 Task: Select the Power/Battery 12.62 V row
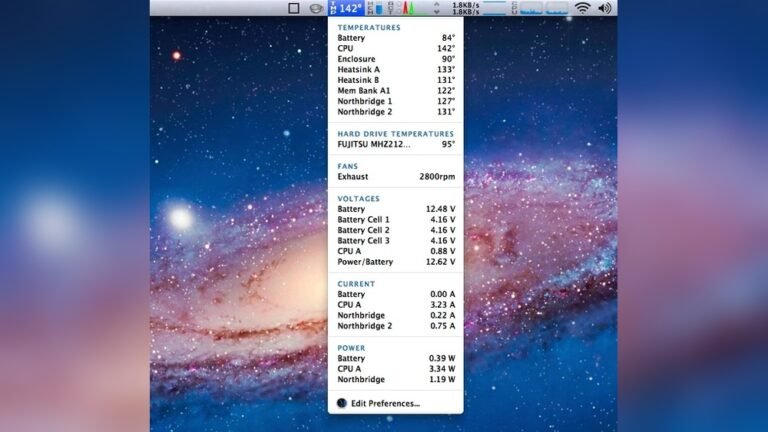(x=396, y=262)
